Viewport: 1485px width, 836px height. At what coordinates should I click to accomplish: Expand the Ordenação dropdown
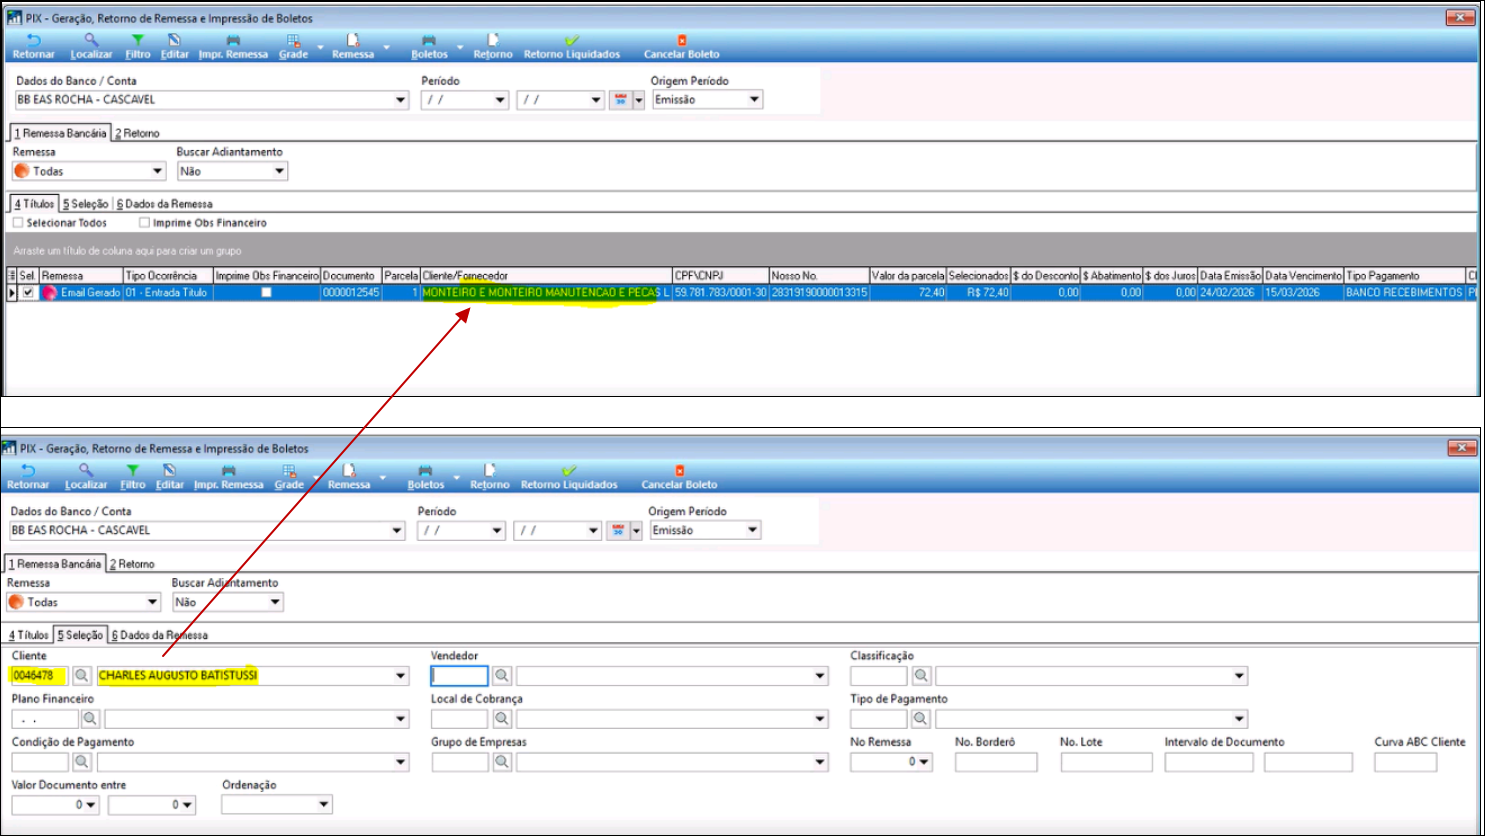coord(324,805)
